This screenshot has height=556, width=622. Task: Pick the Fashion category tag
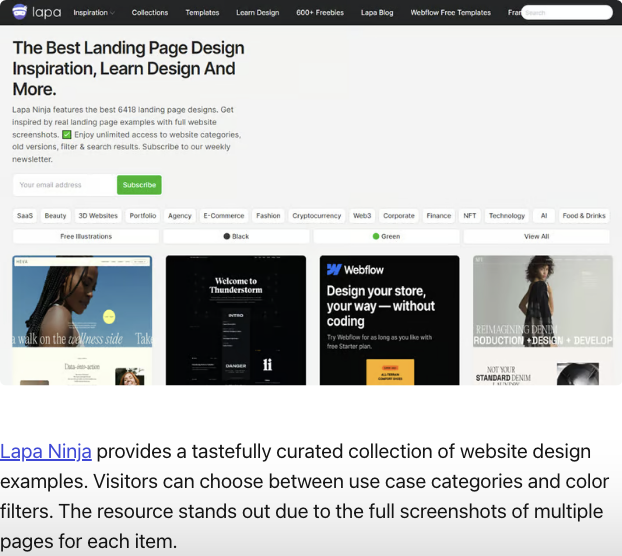click(x=268, y=216)
